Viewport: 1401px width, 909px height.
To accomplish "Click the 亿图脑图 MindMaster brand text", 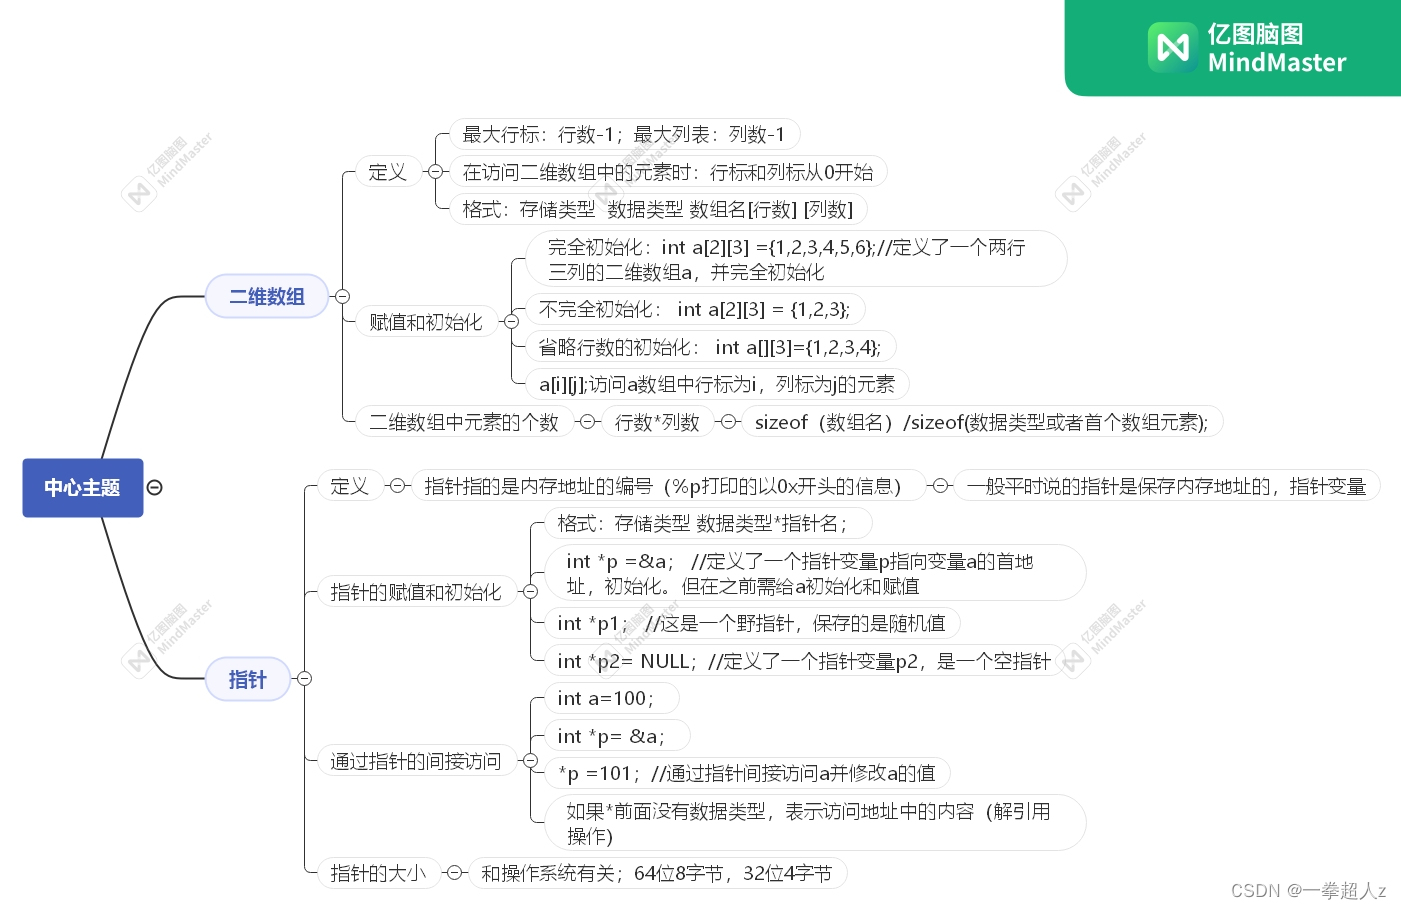I will point(1277,48).
